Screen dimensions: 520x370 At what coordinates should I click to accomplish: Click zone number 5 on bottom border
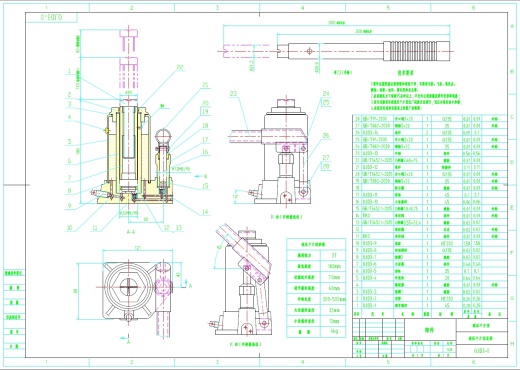tap(388, 362)
